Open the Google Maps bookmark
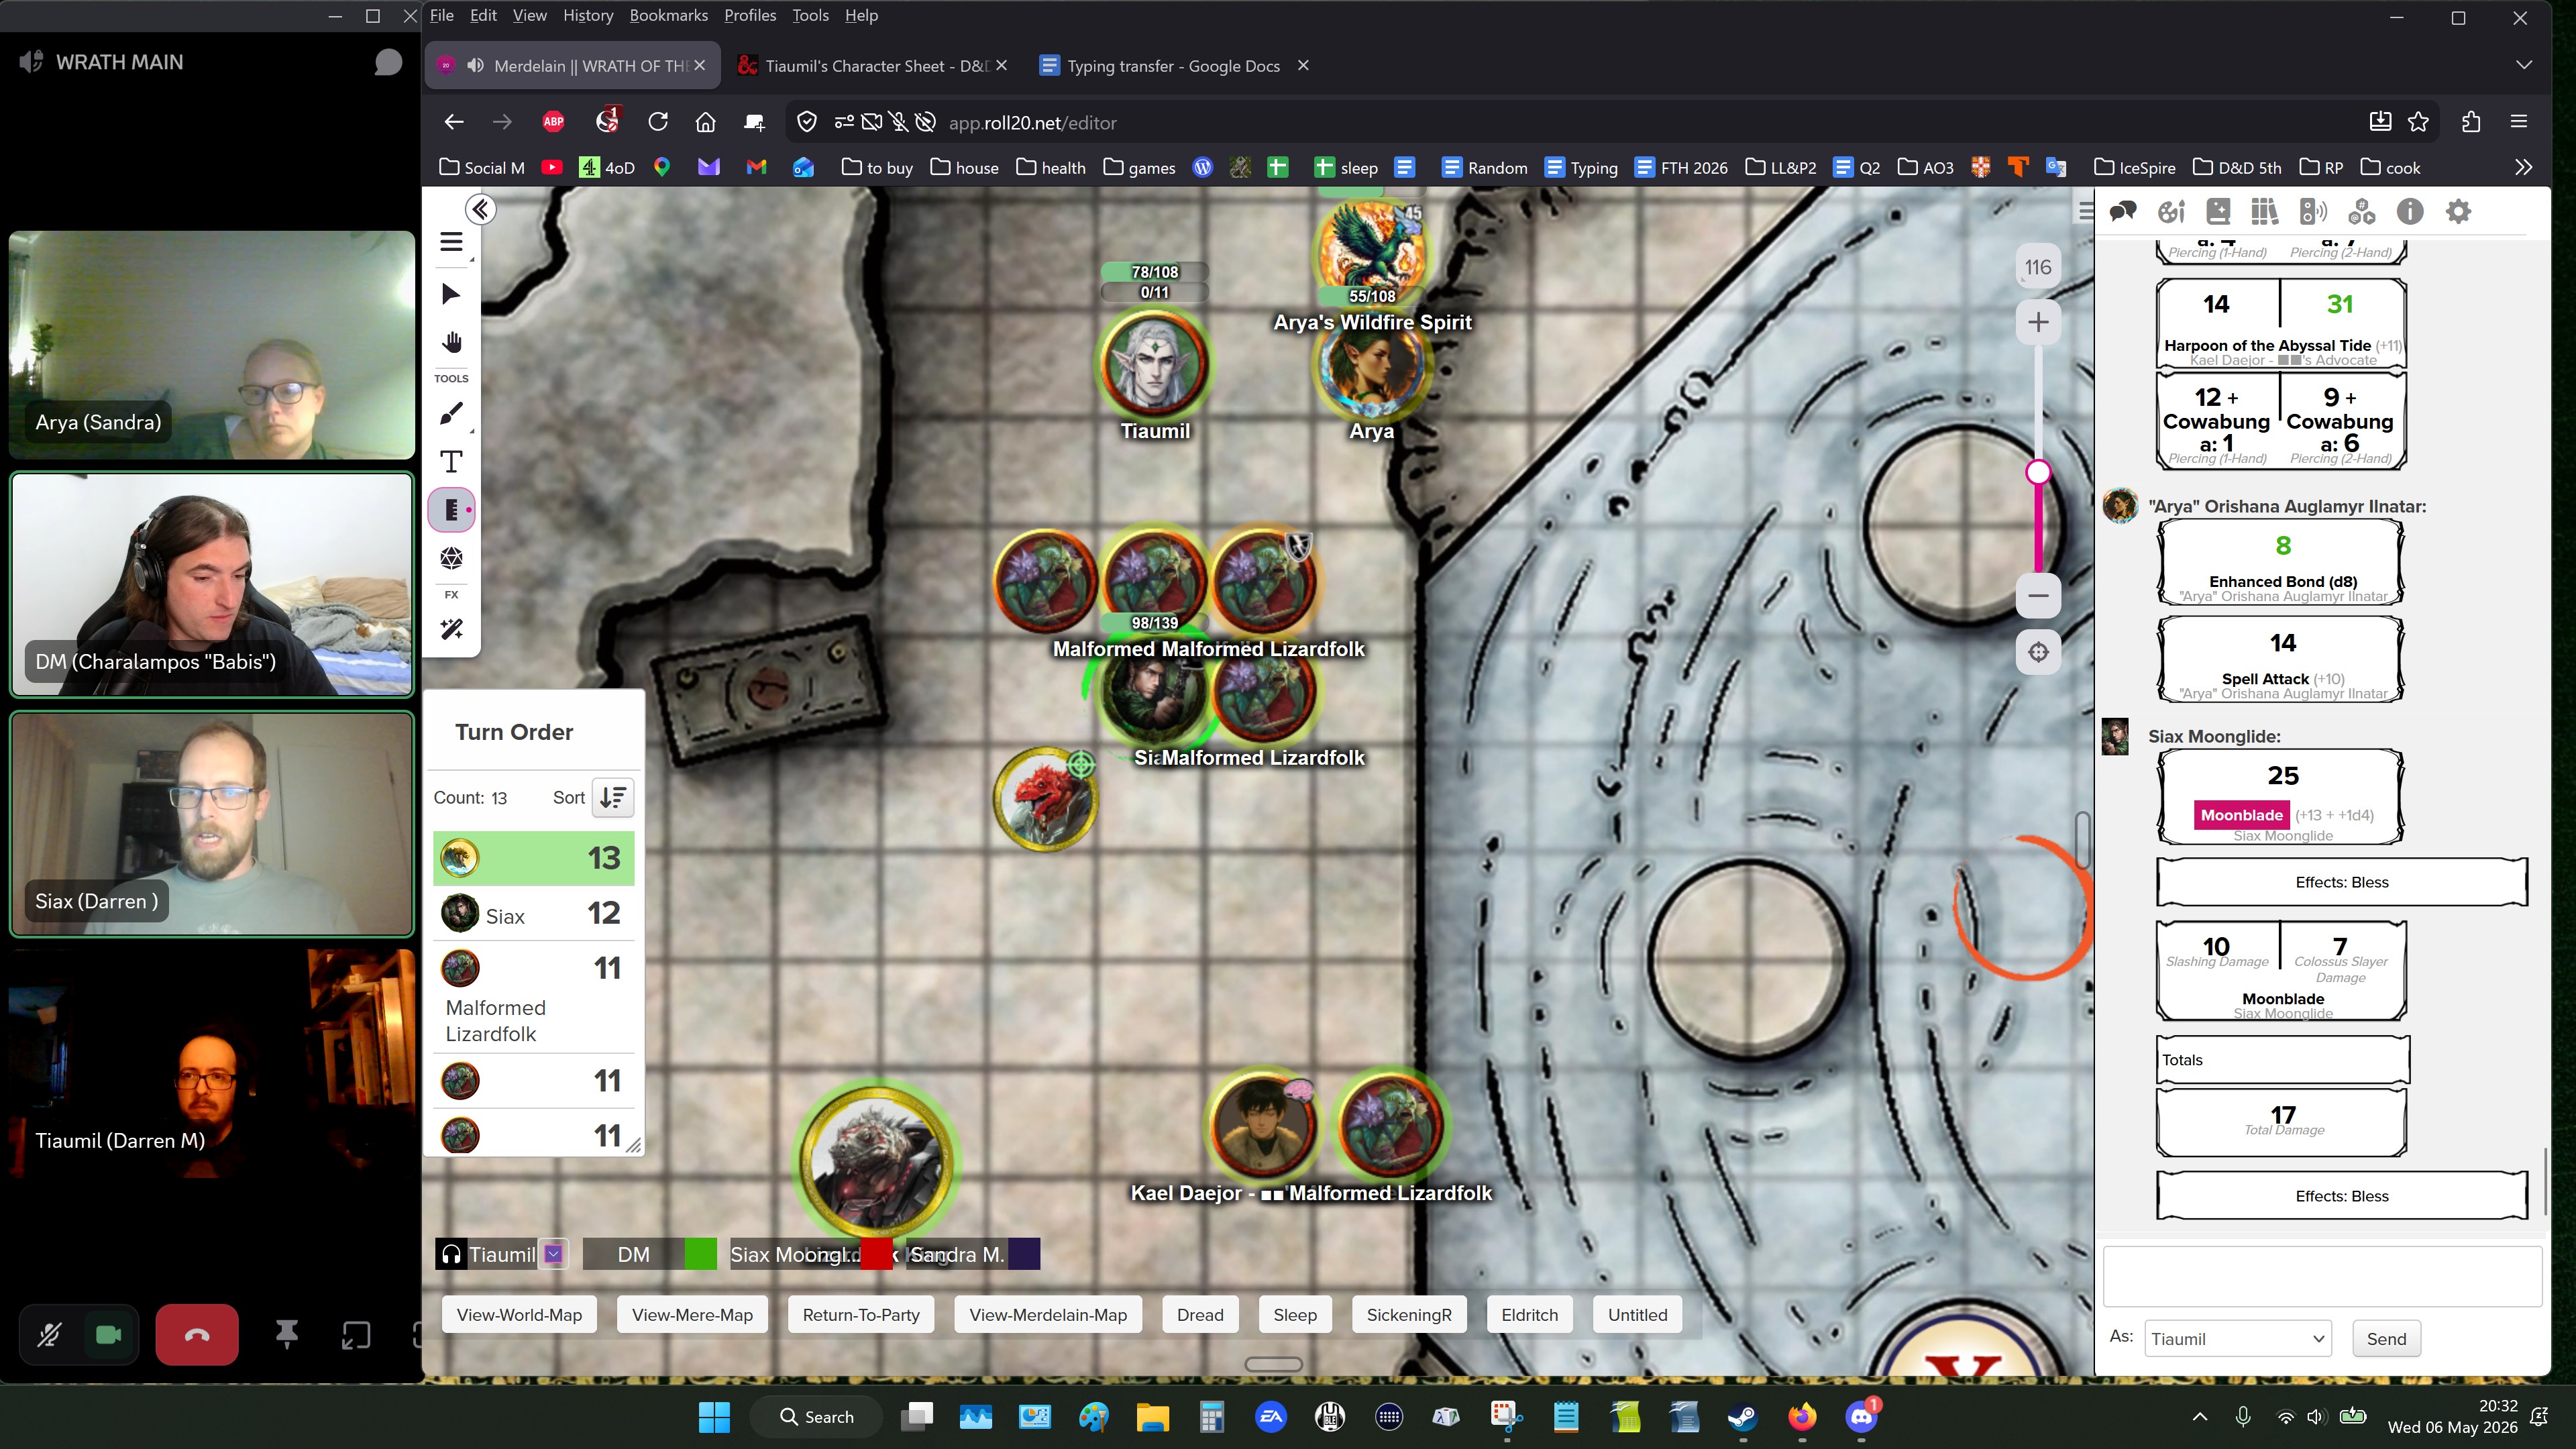The width and height of the screenshot is (2576, 1449). pos(661,167)
